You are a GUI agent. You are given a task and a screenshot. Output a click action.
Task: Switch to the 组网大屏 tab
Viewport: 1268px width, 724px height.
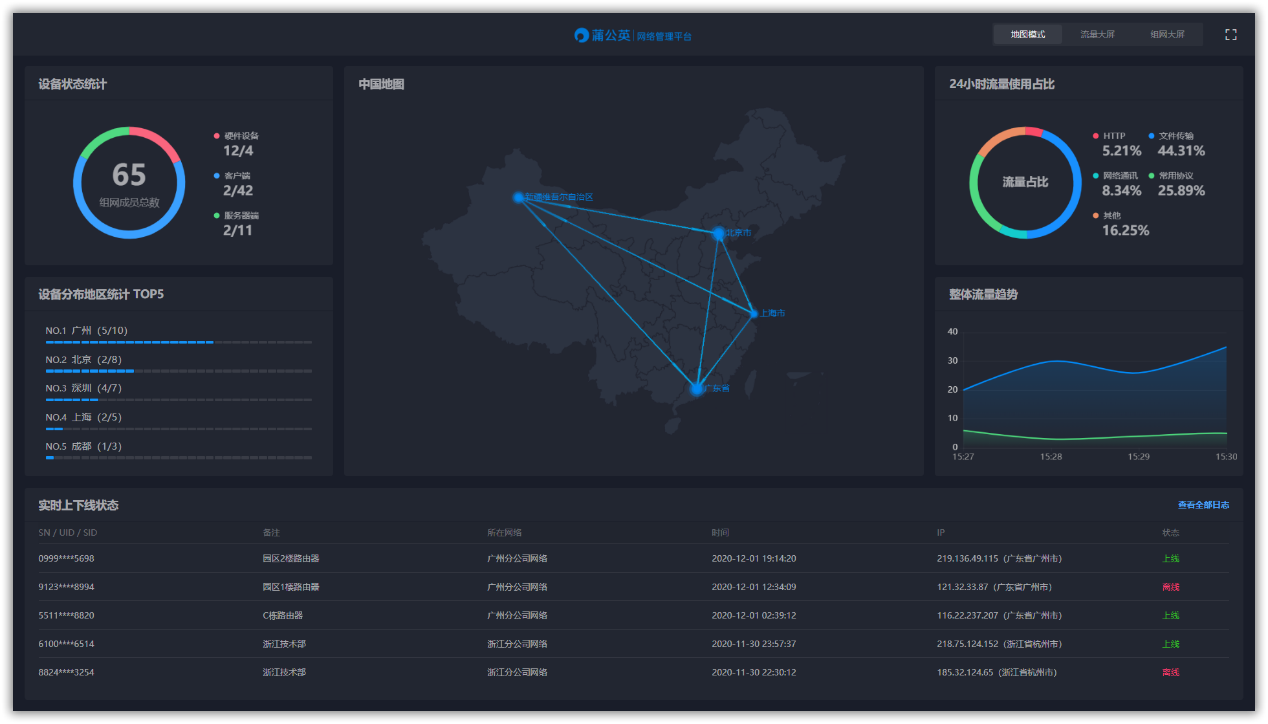point(1167,34)
